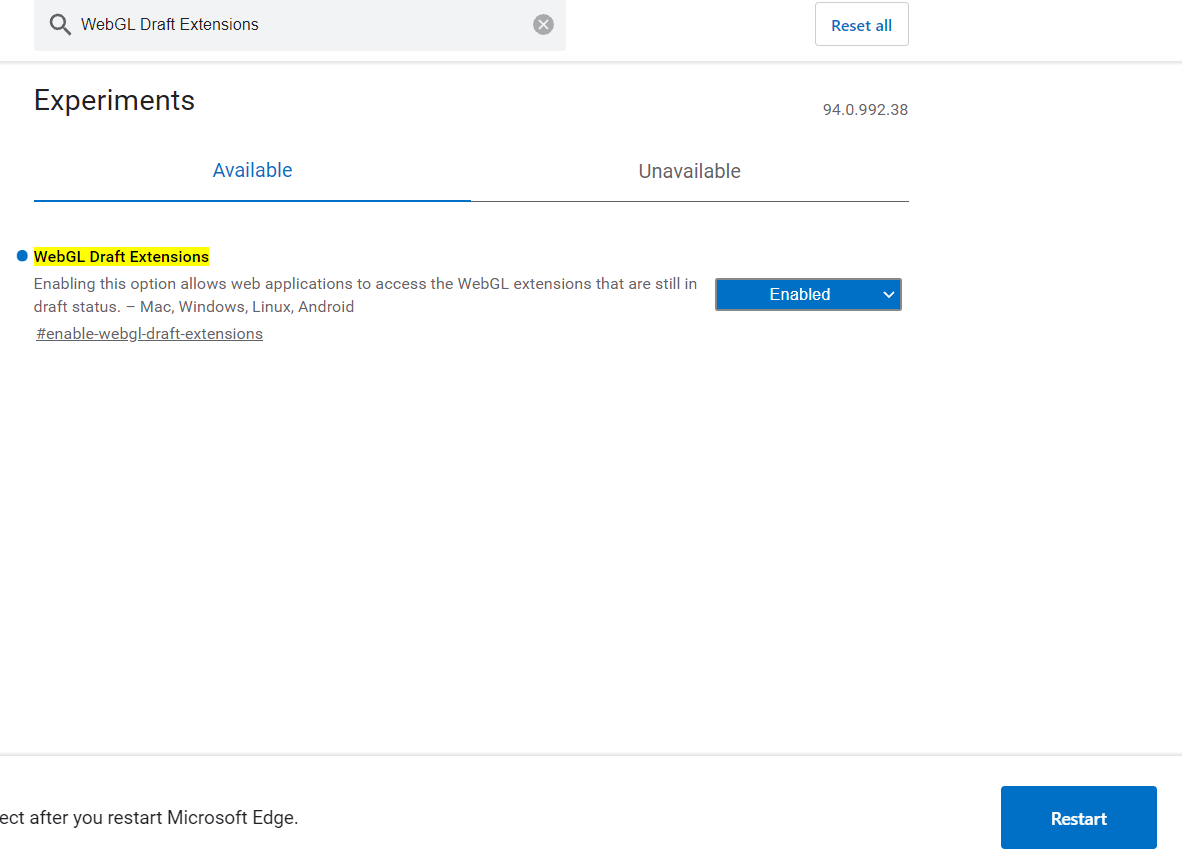Click the dropdown chevron on the Enabled selector
The height and width of the screenshot is (868, 1182).
(888, 294)
